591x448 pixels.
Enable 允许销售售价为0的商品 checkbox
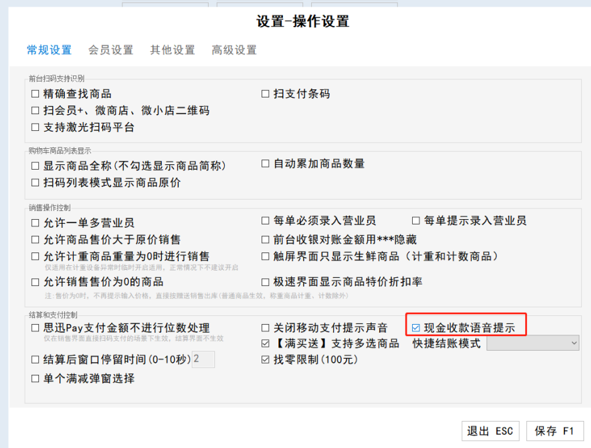(35, 282)
